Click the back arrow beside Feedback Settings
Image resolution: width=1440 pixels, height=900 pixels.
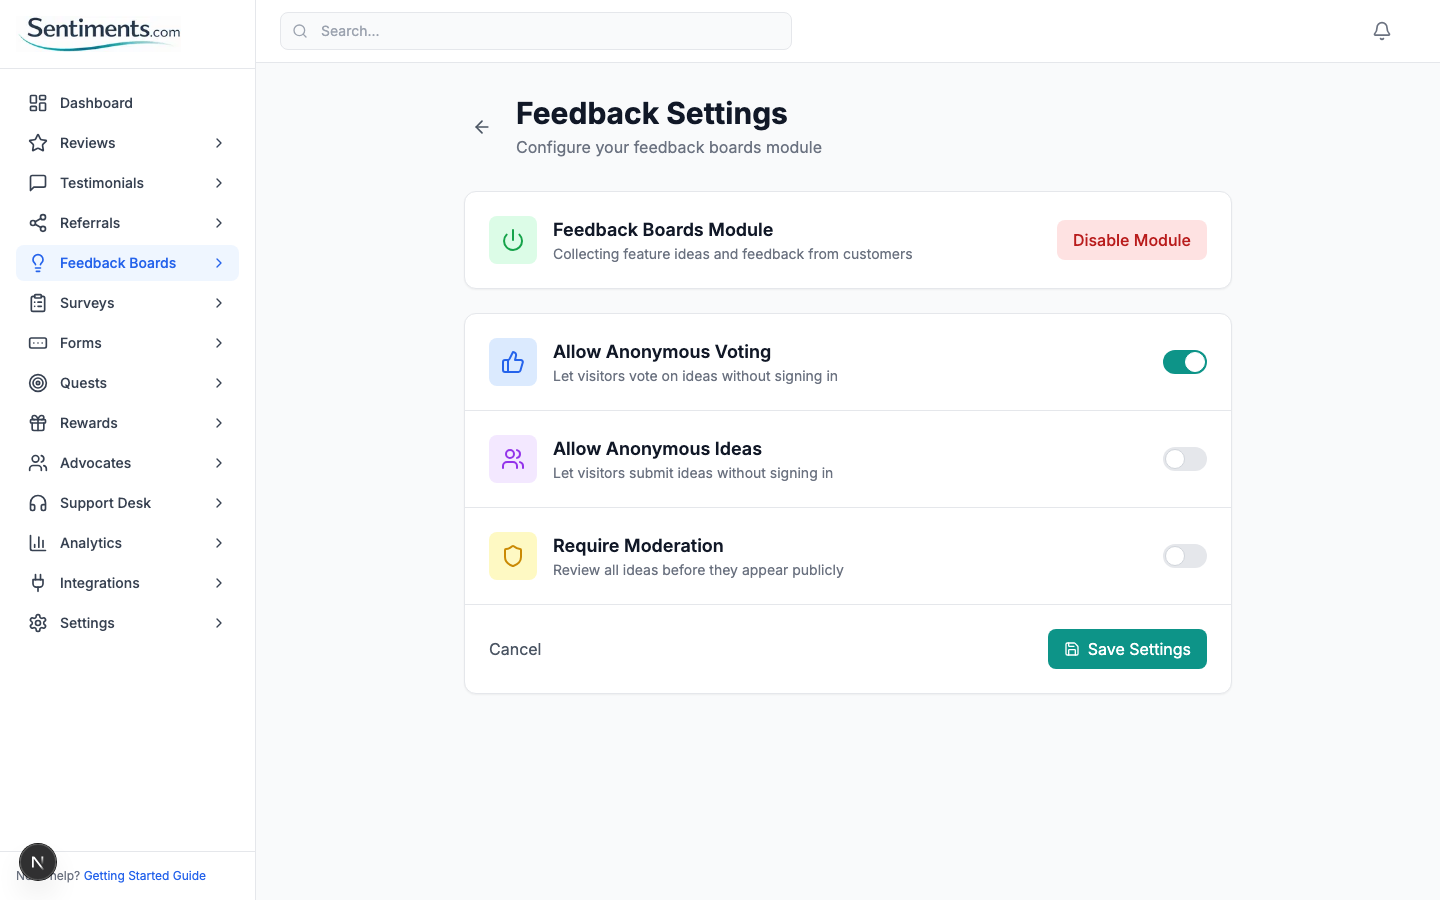click(x=482, y=127)
